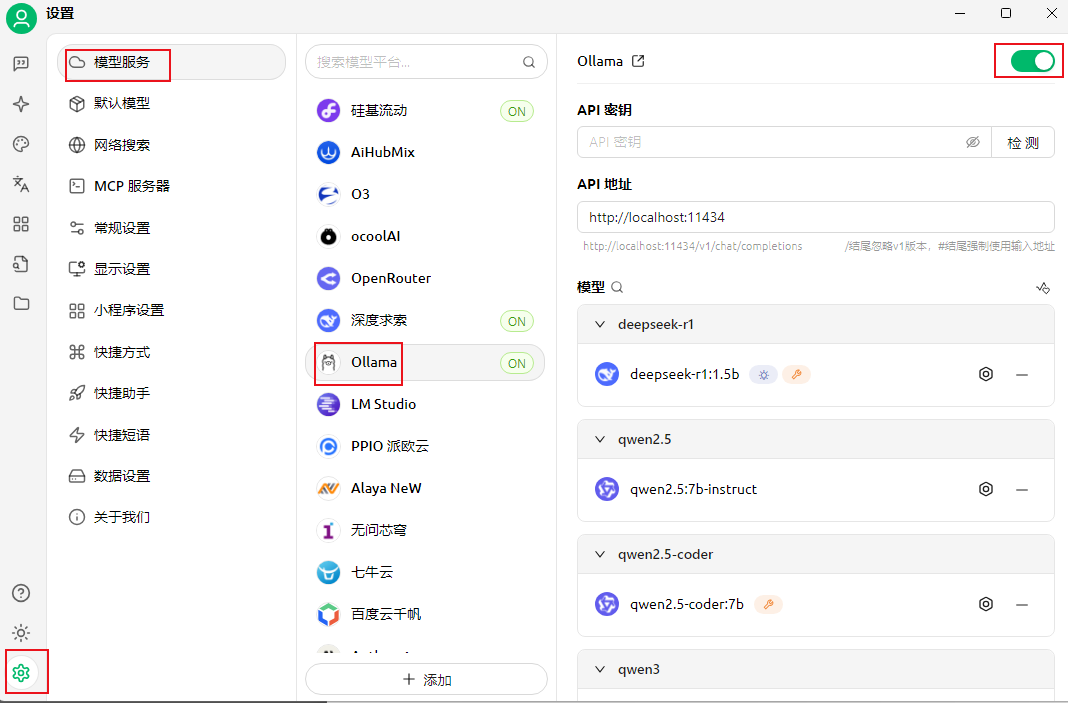
Task: Click the tool tag on deepseek-r1:1.5b
Action: pyautogui.click(x=796, y=374)
